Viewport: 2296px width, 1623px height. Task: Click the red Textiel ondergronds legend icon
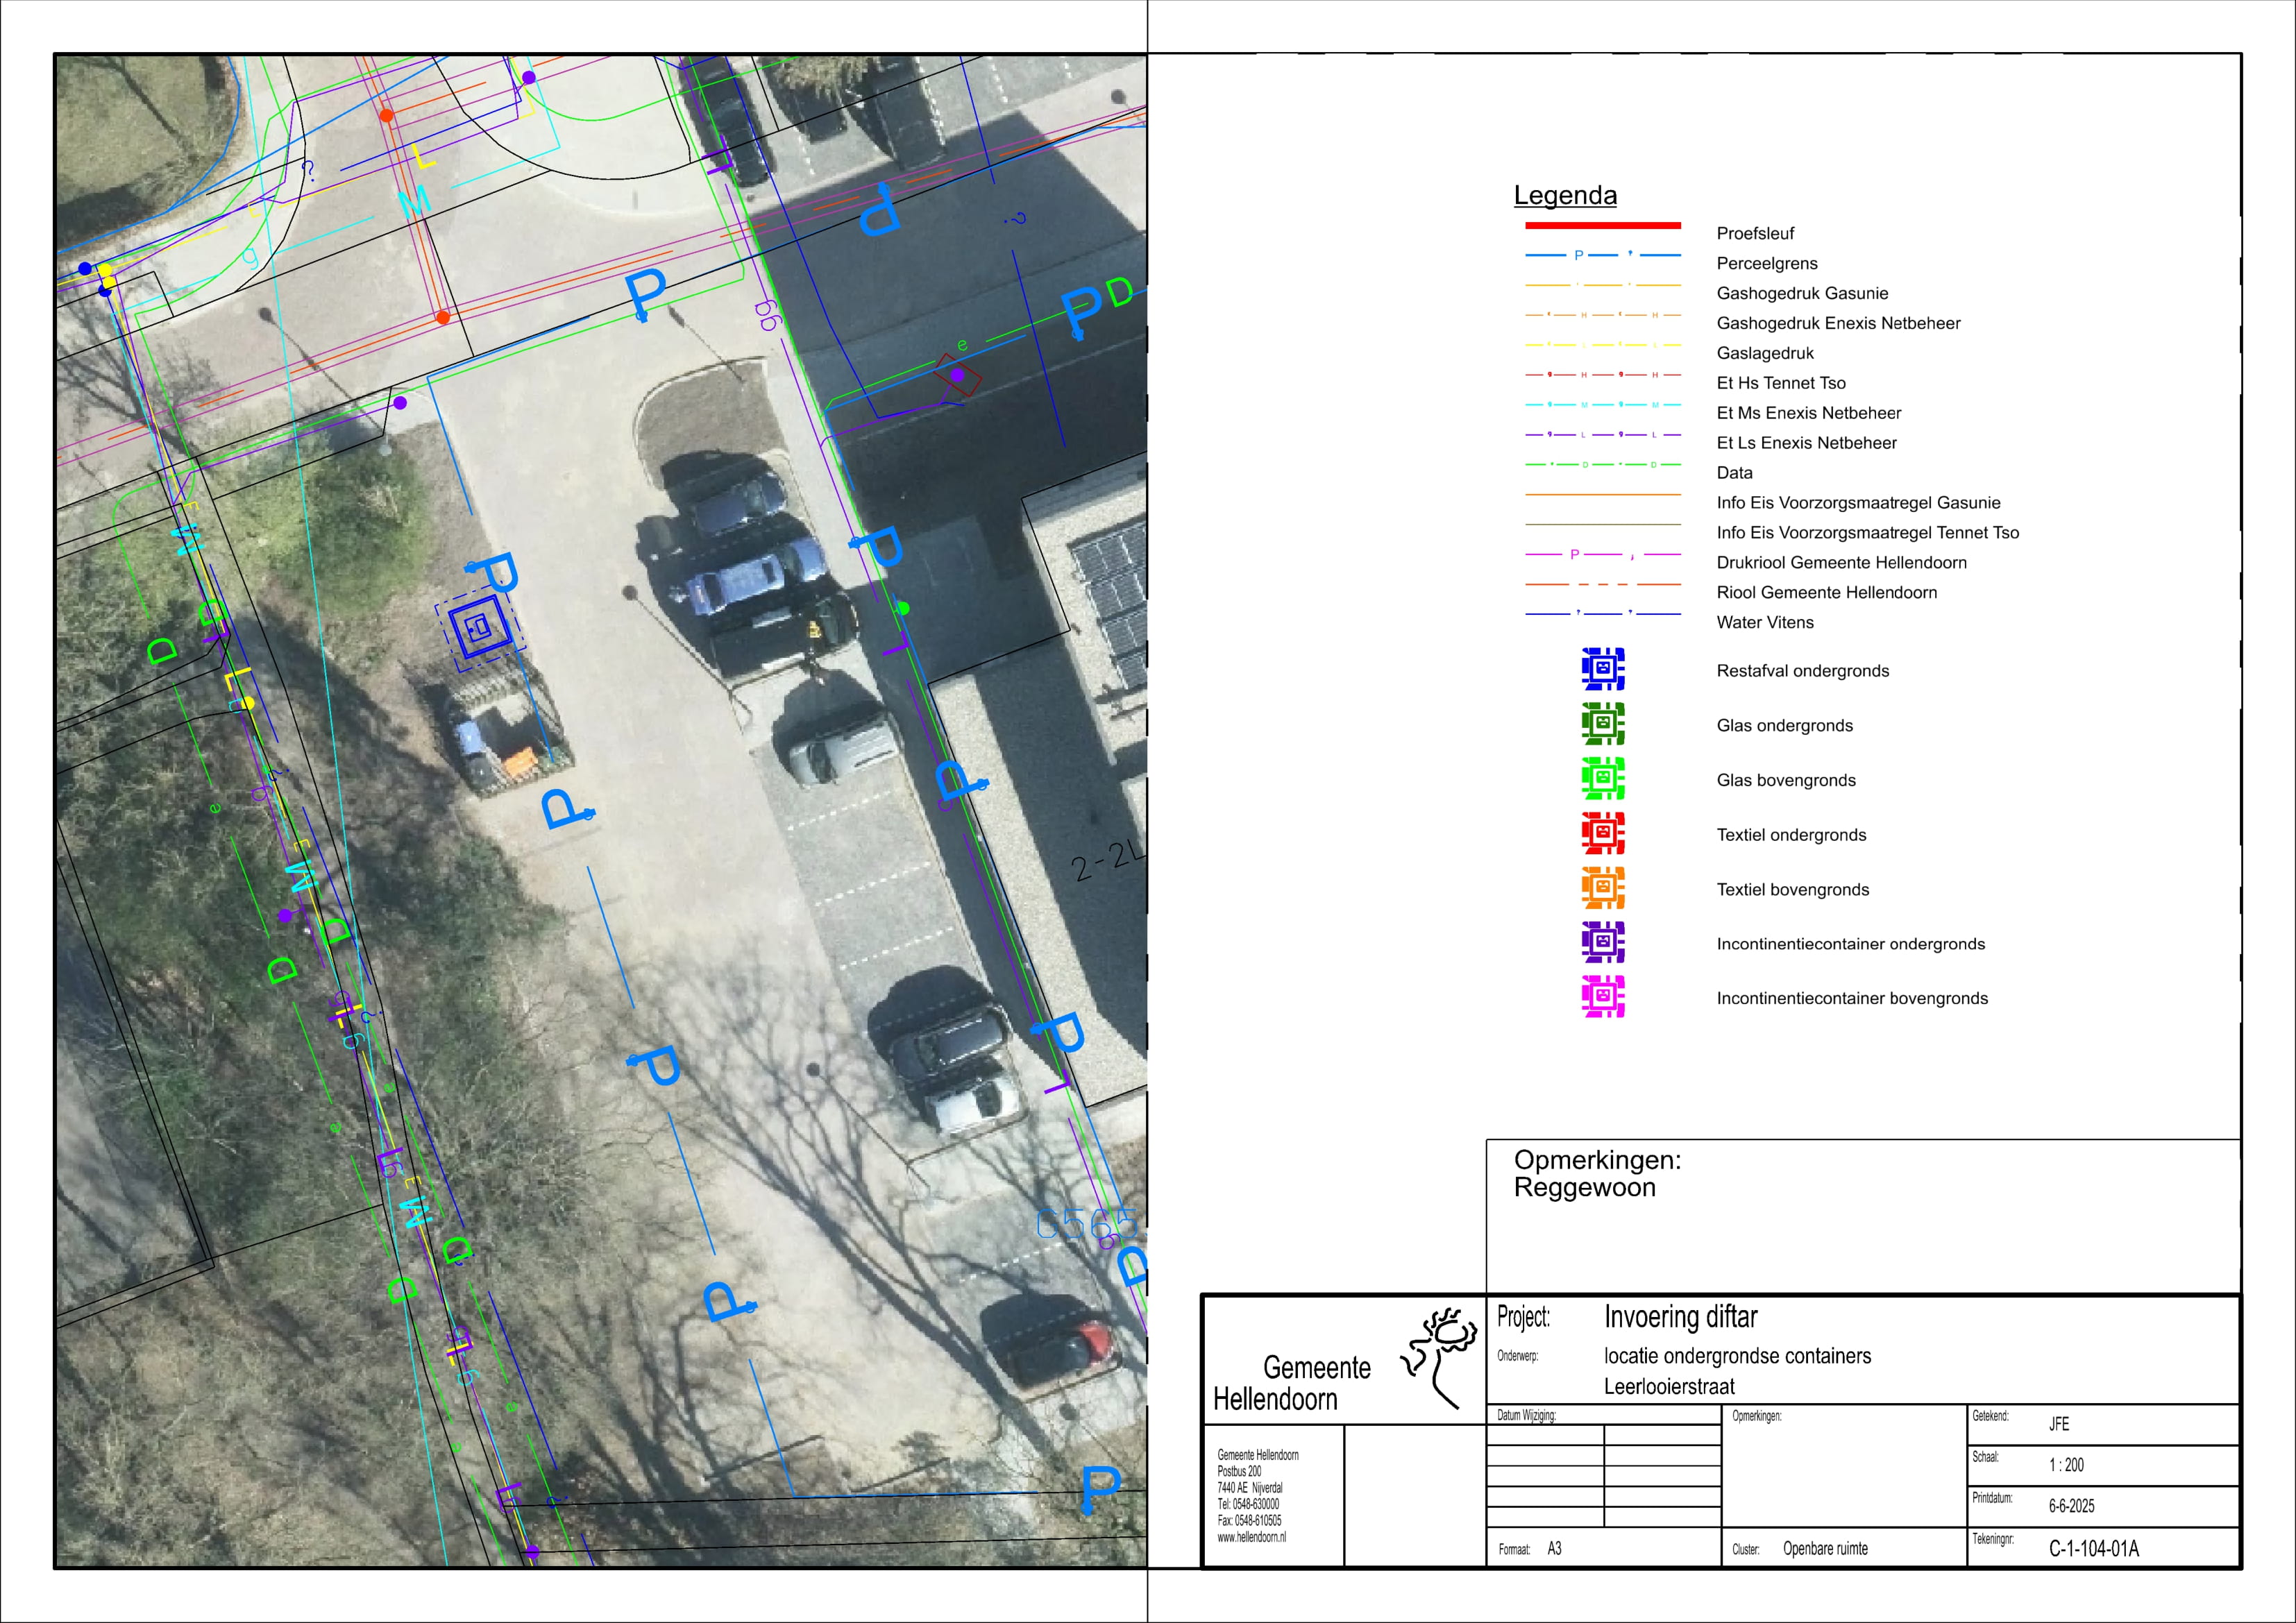(1602, 833)
